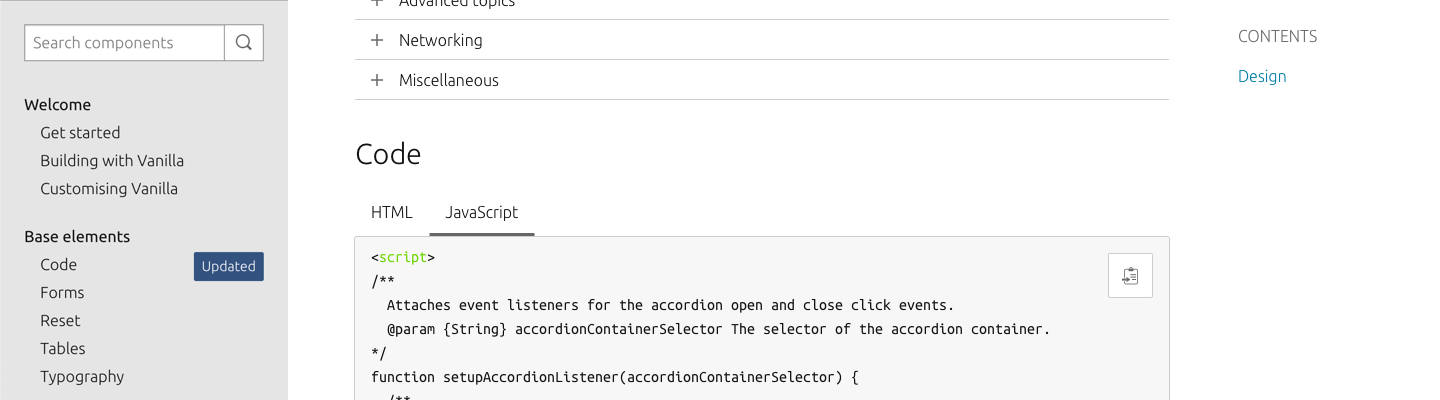Open the Typography sidebar link
The height and width of the screenshot is (400, 1440).
[x=82, y=376]
